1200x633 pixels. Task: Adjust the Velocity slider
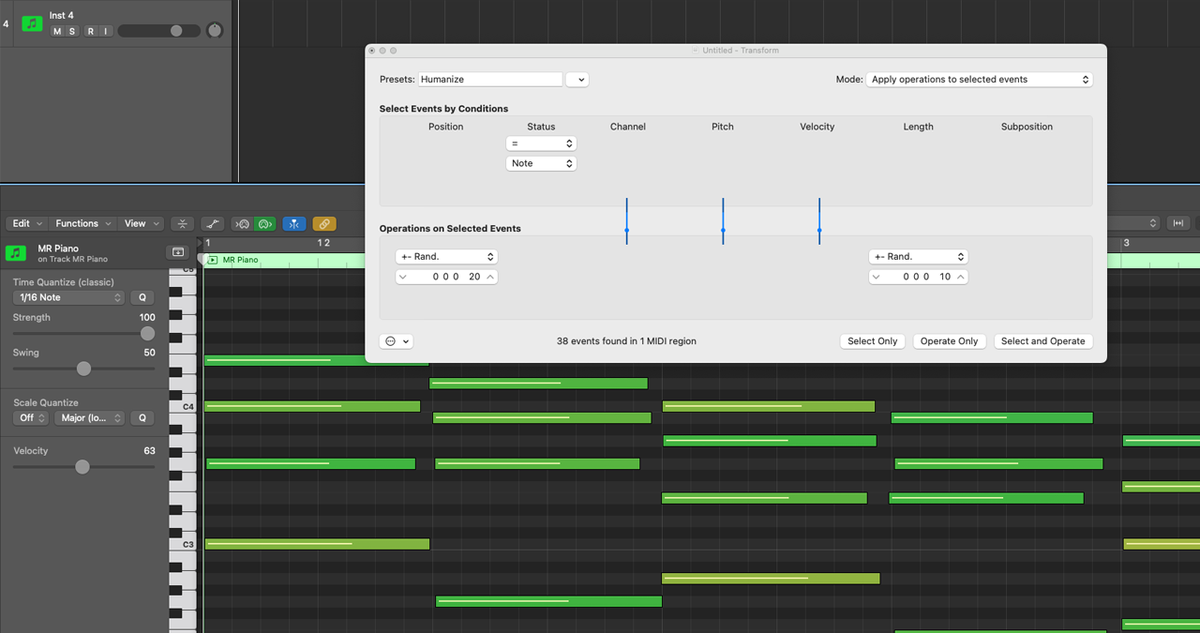pos(84,466)
